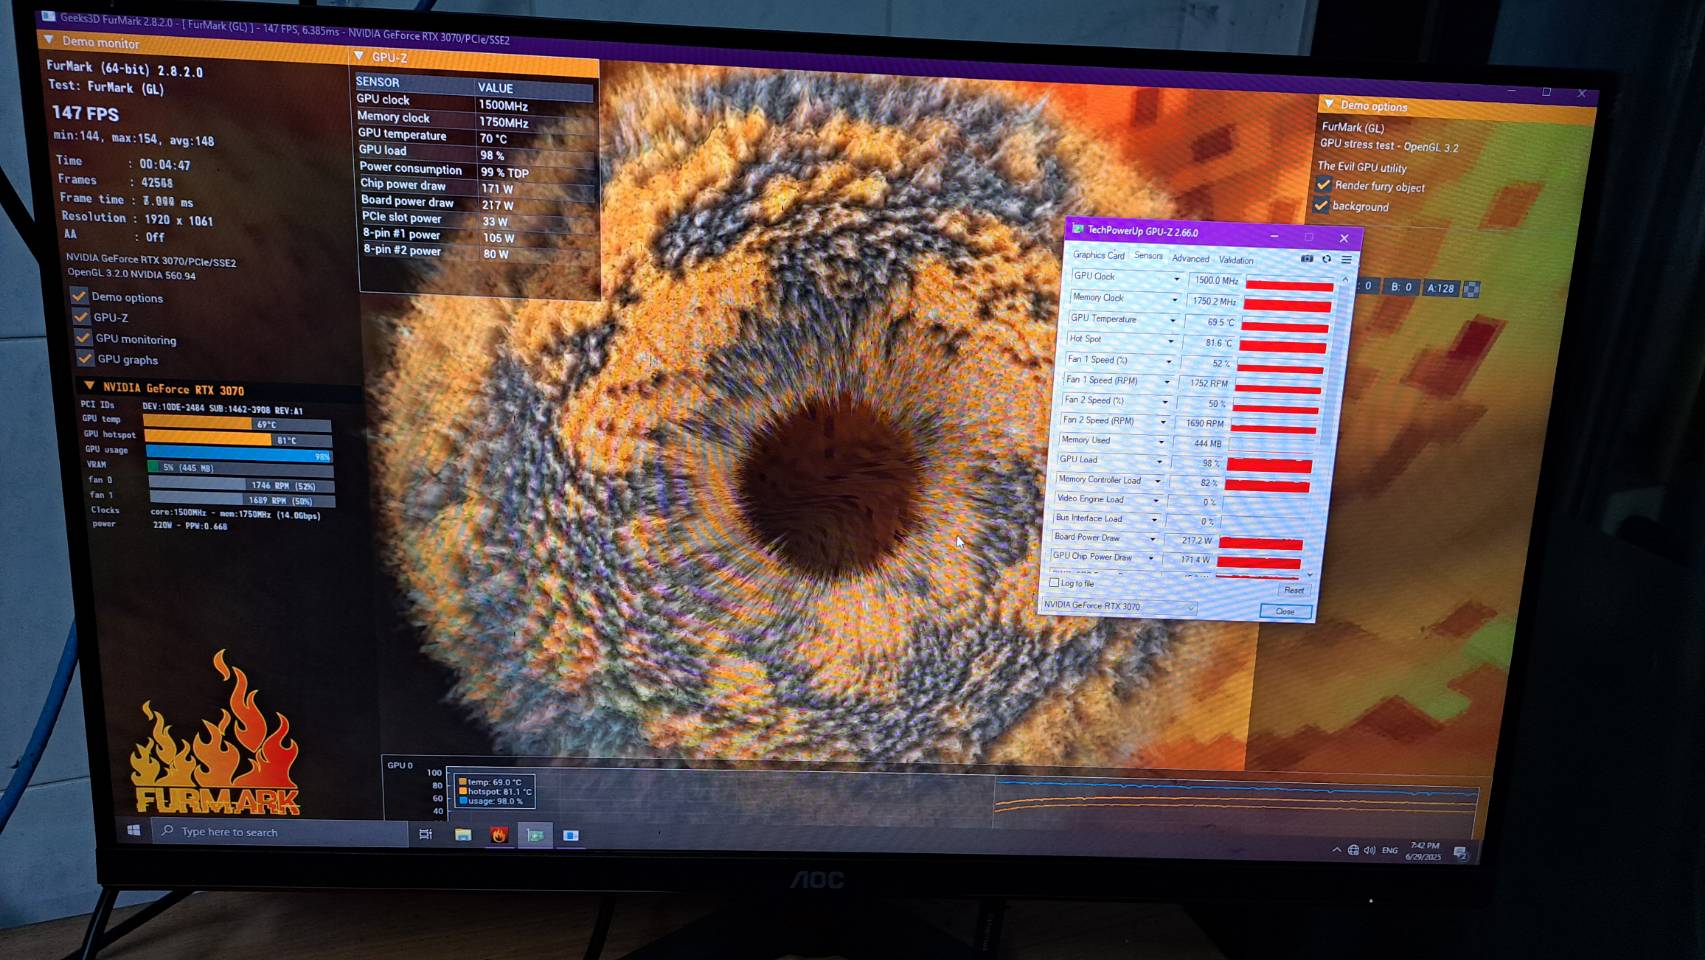
Task: Open the GPU Load sensor dropdown
Action: click(x=1159, y=462)
